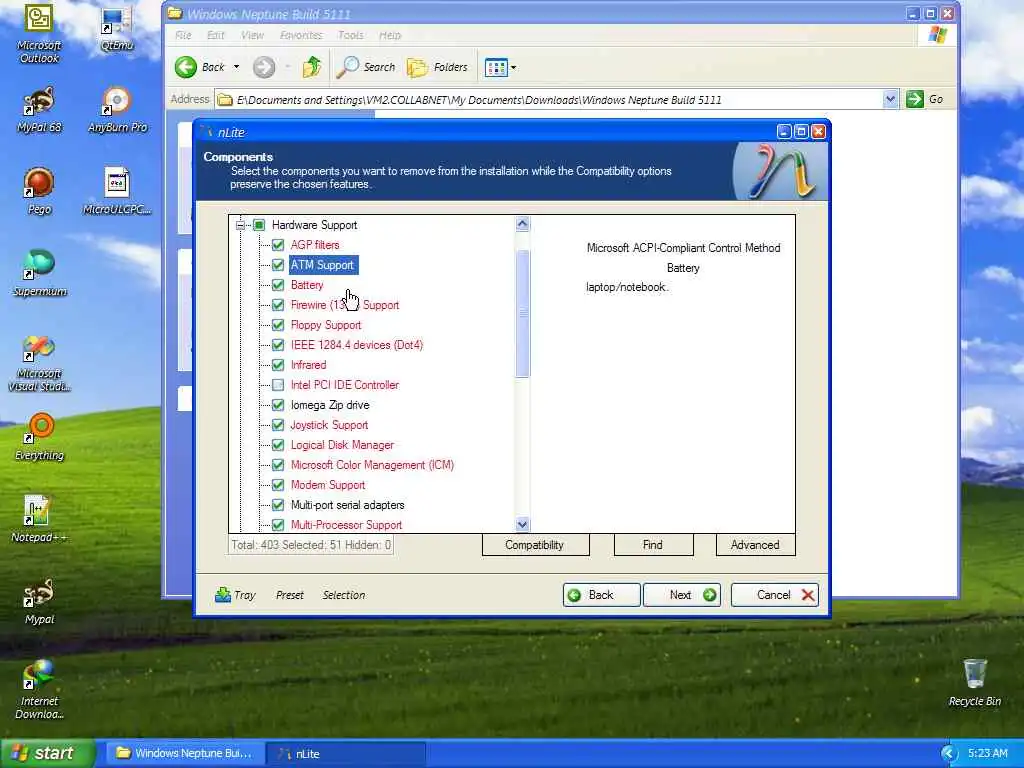Uncheck AGP filters component
The image size is (1024, 768).
tap(278, 245)
